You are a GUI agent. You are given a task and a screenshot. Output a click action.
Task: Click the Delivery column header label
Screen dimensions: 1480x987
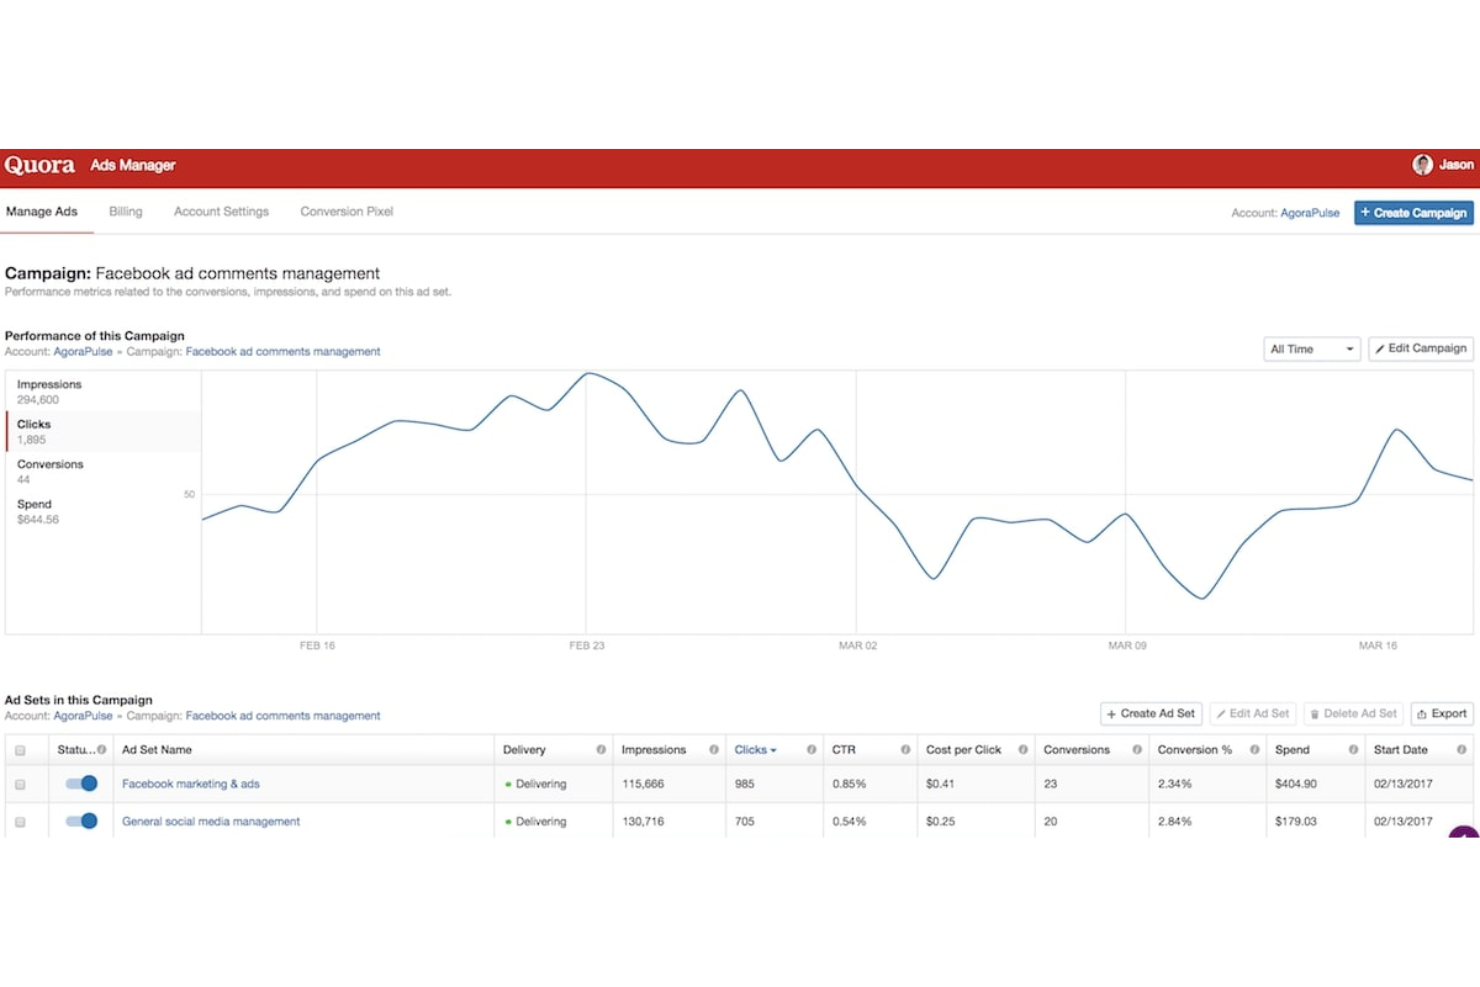click(x=524, y=749)
